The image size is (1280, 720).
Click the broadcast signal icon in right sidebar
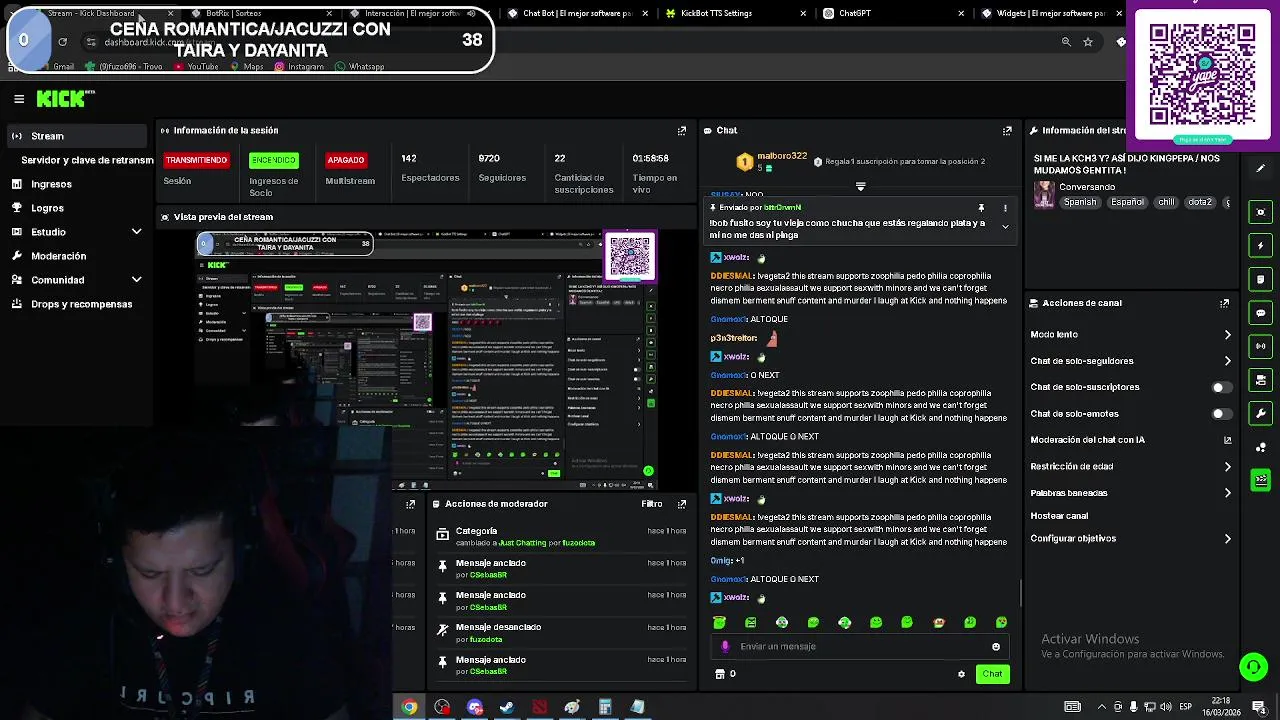[x=1261, y=346]
